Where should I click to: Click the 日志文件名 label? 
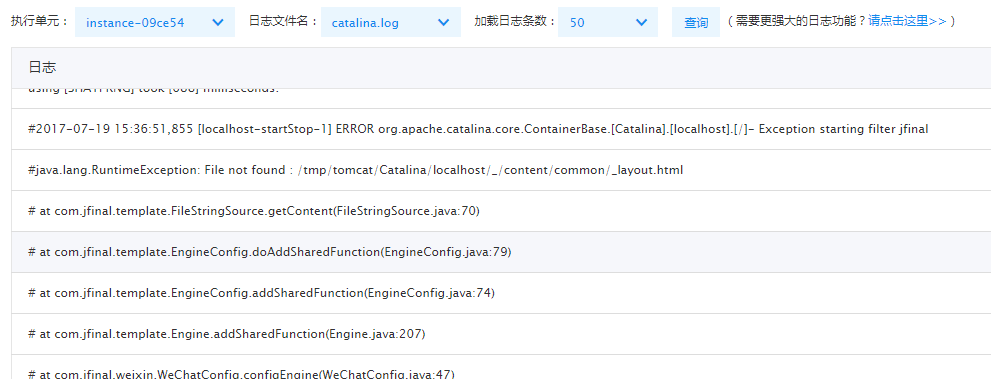tap(283, 21)
